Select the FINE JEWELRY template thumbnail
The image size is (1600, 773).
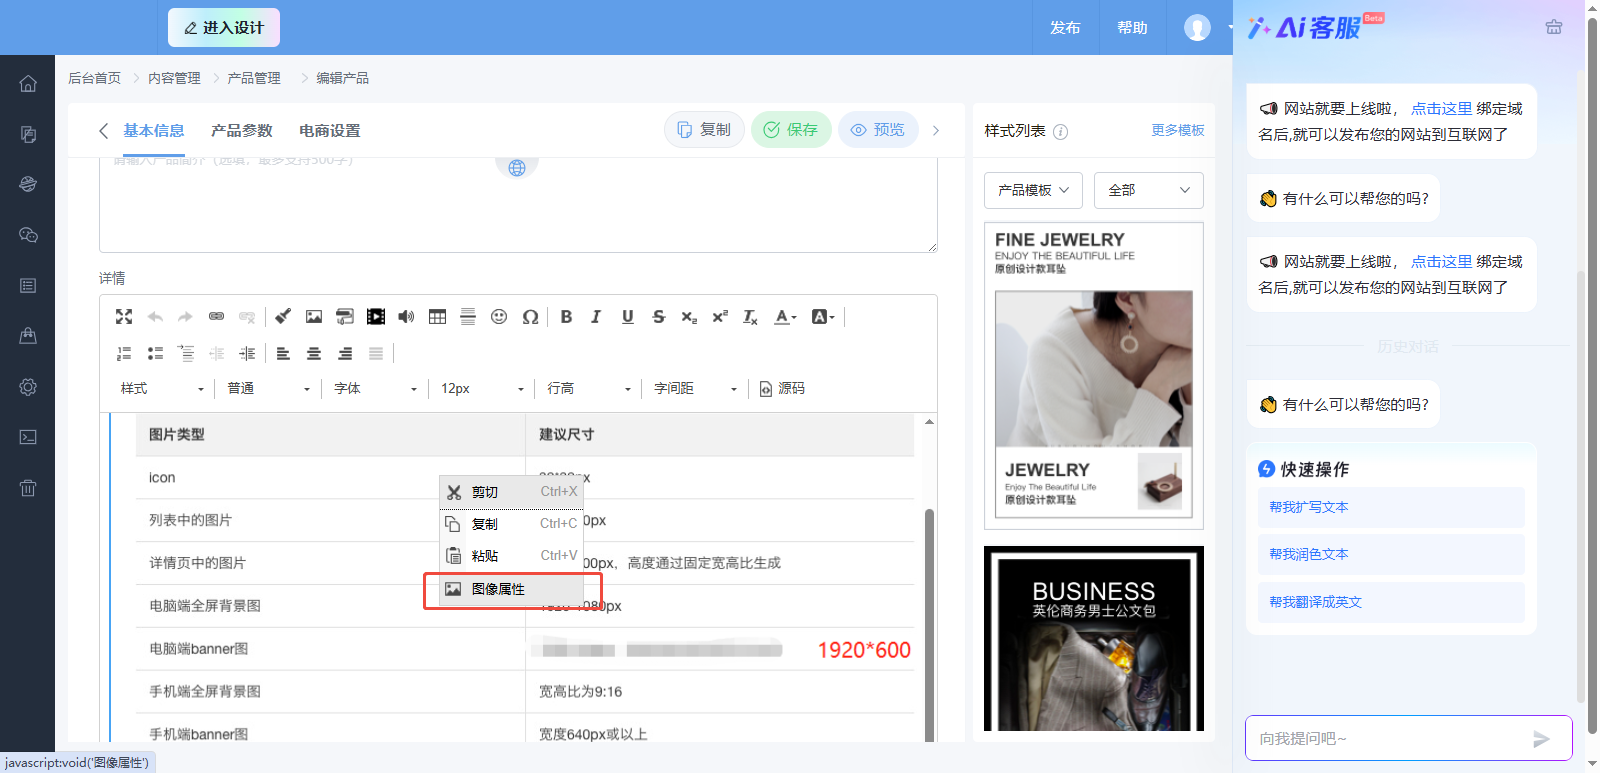tap(1094, 375)
